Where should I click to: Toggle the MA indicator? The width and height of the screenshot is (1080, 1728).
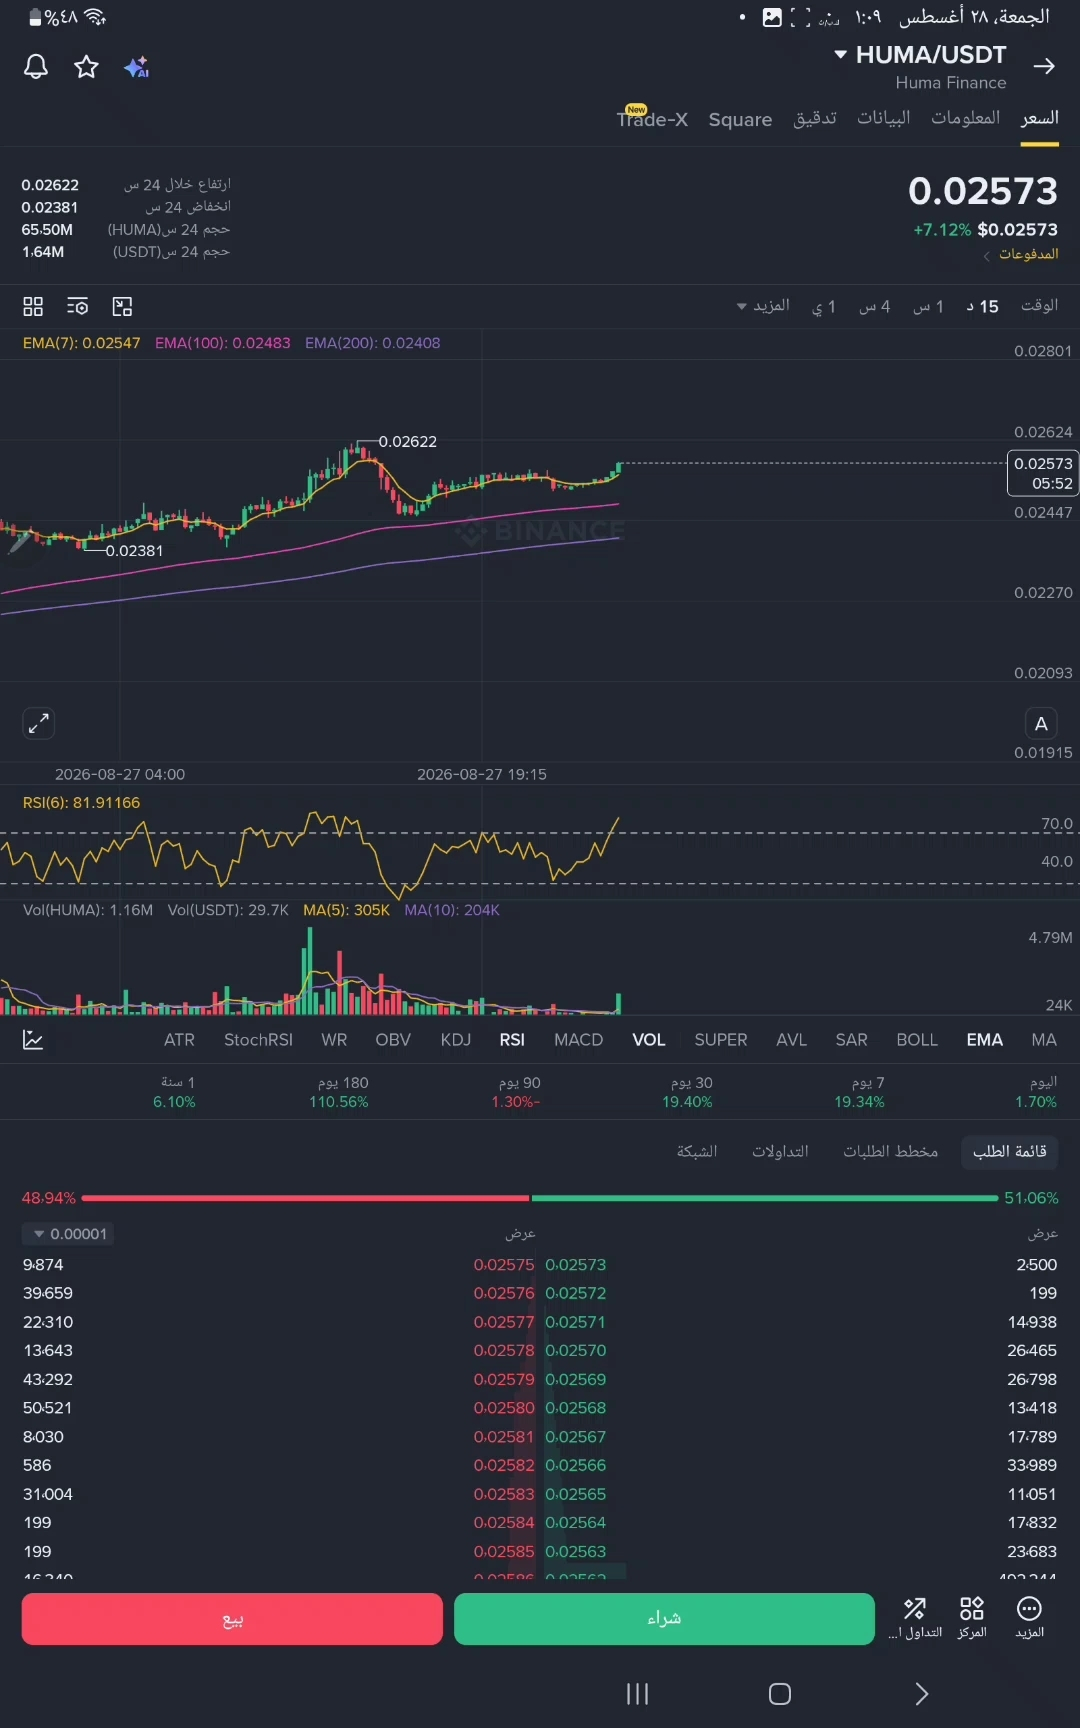click(1044, 1040)
